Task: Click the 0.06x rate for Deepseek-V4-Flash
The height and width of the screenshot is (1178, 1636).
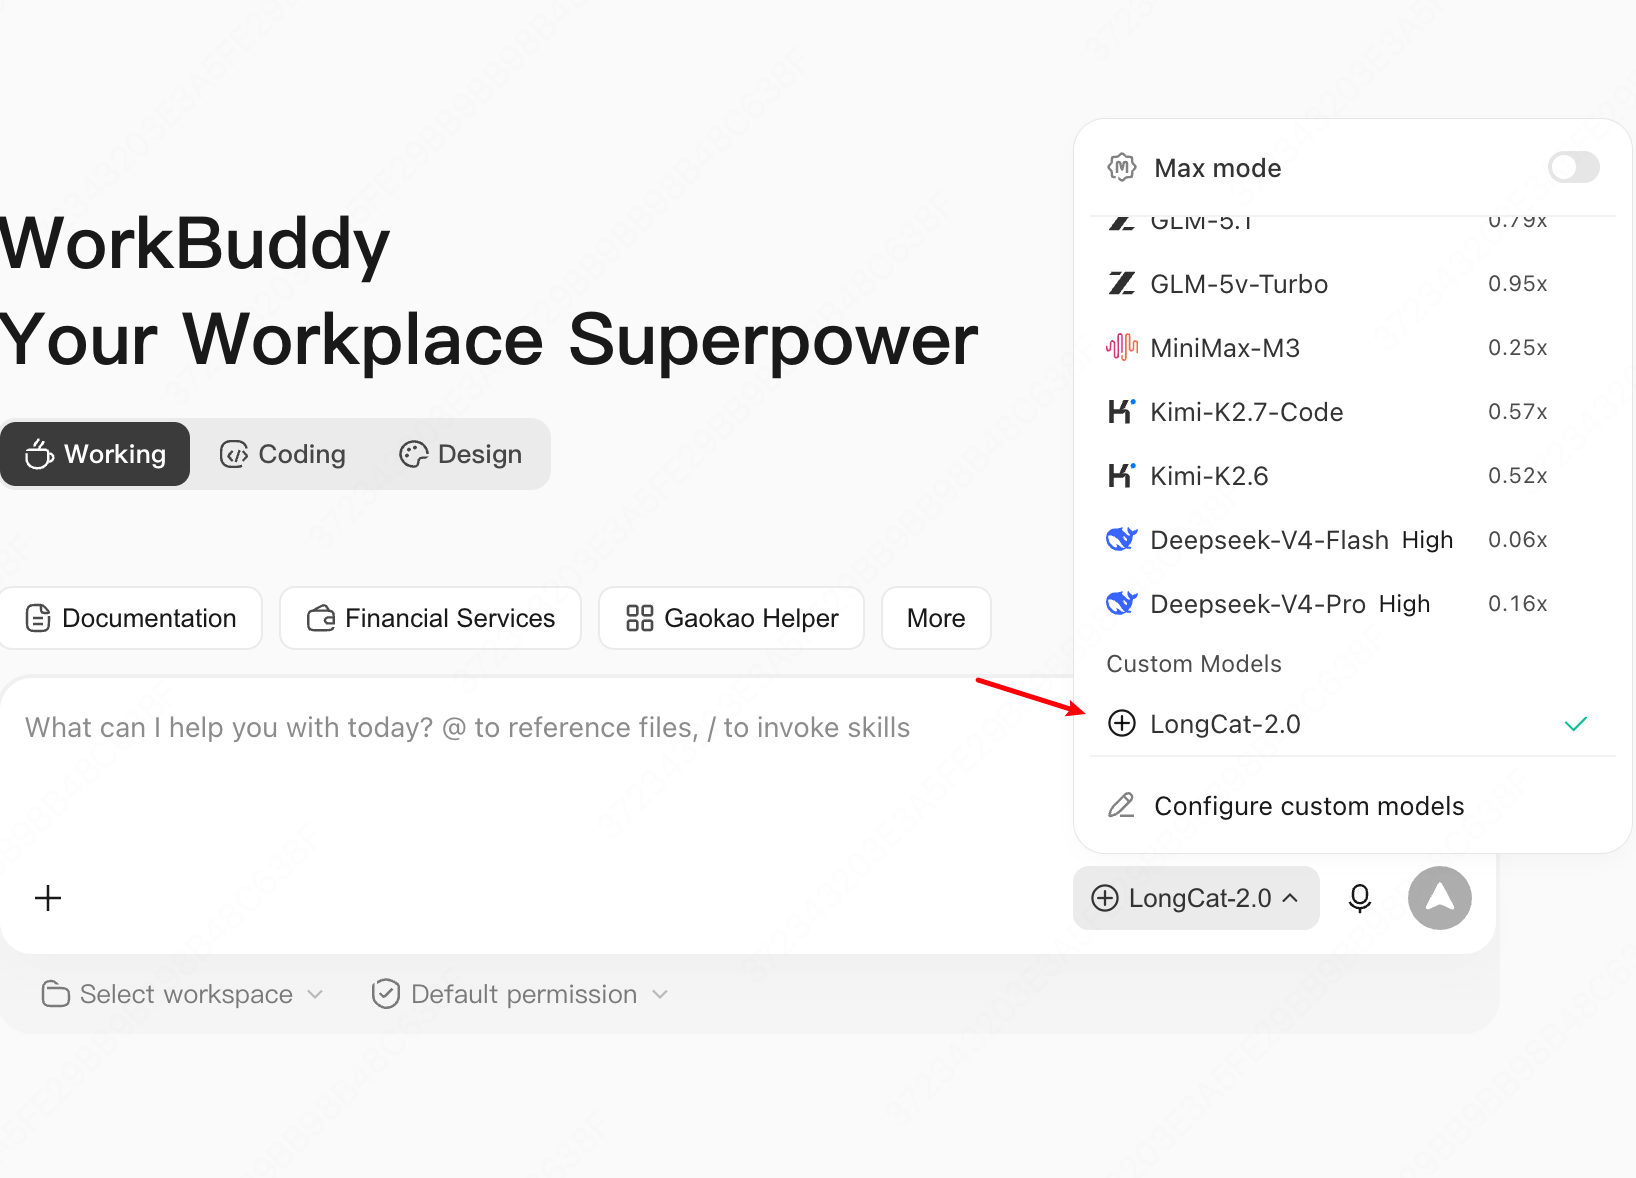Action: coord(1518,540)
